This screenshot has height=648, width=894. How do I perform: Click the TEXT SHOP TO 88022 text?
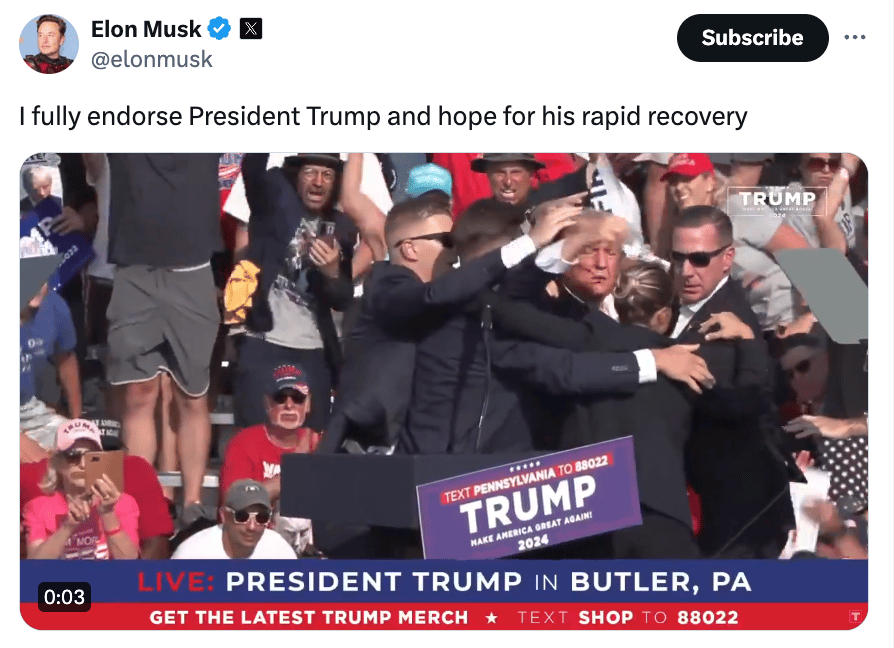628,618
